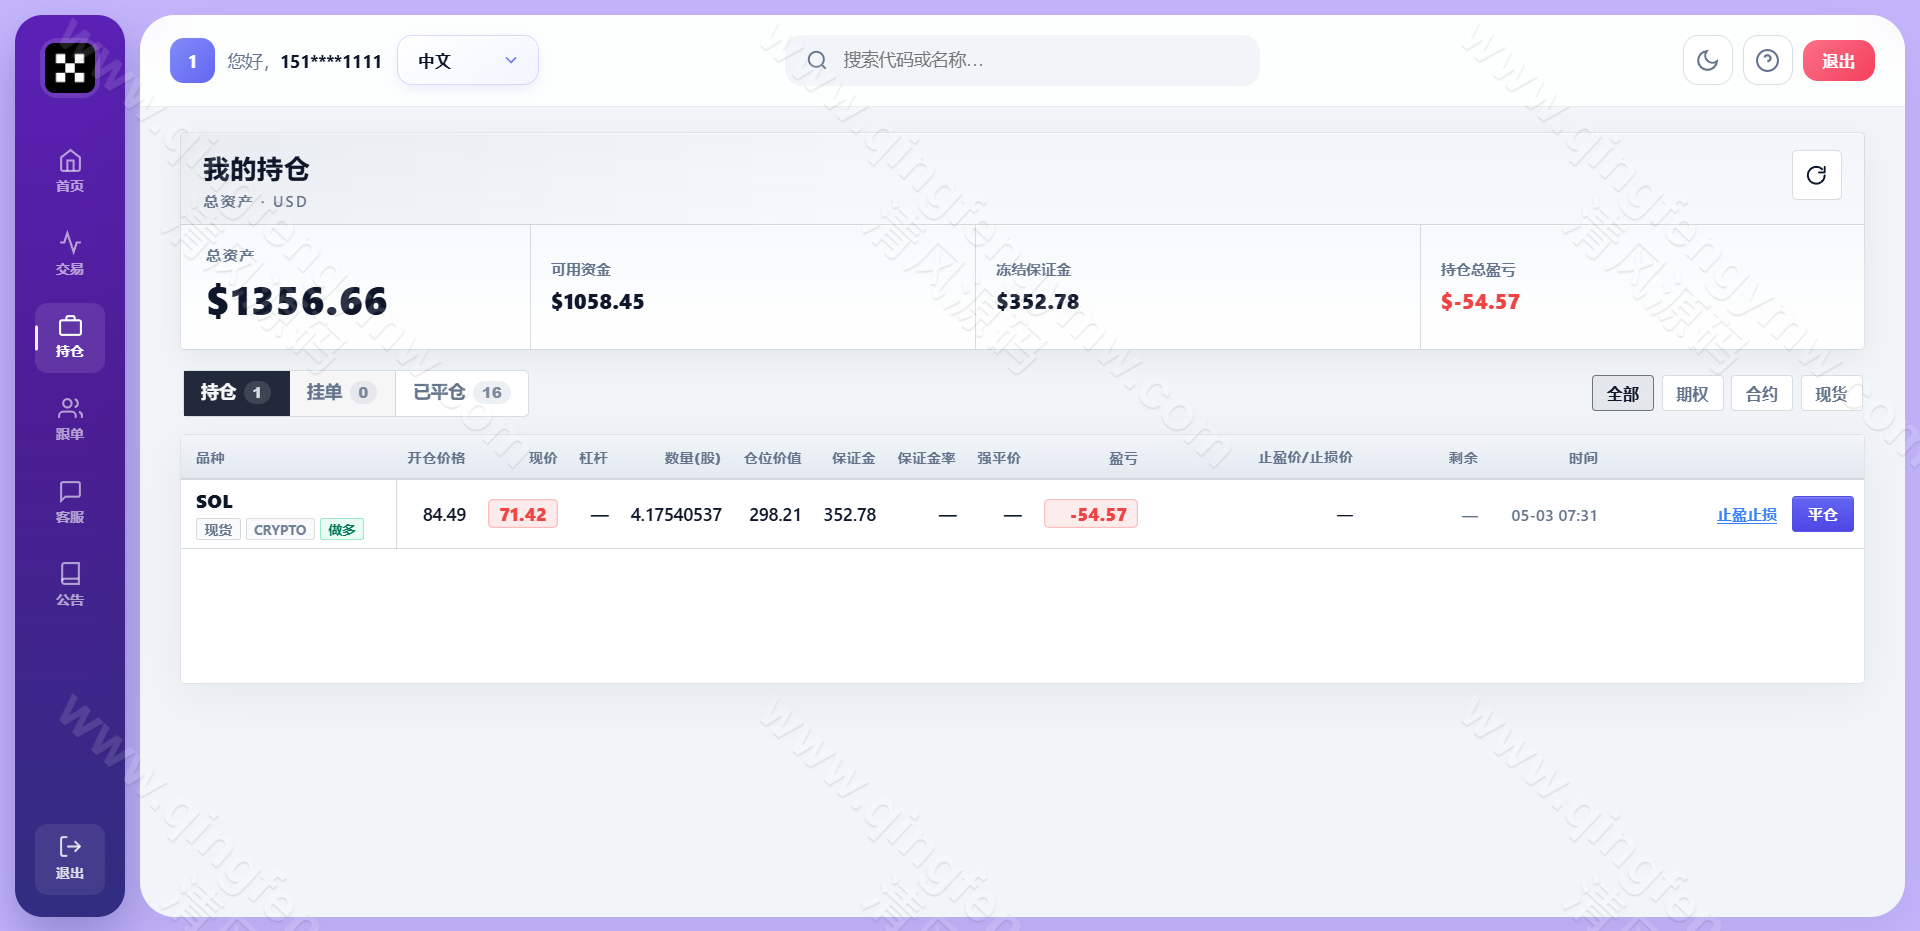Filter positions by 期权
This screenshot has width=1920, height=931.
1692,393
